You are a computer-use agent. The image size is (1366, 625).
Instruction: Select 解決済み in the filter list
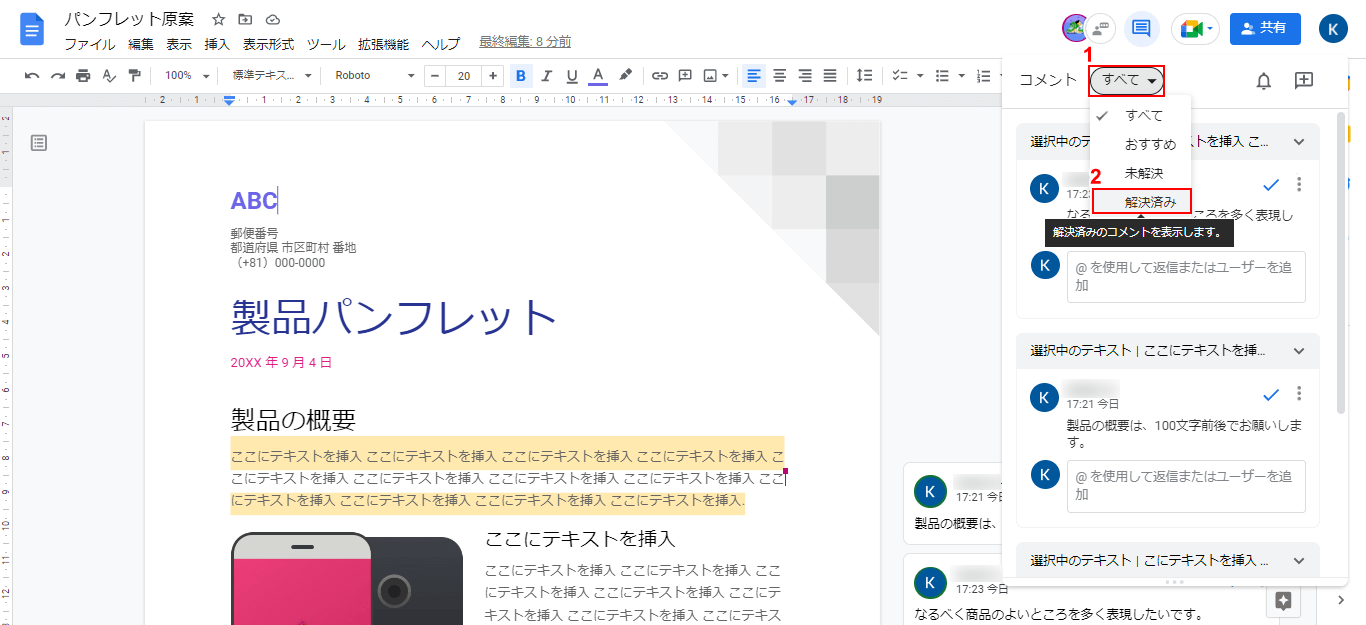(1141, 202)
